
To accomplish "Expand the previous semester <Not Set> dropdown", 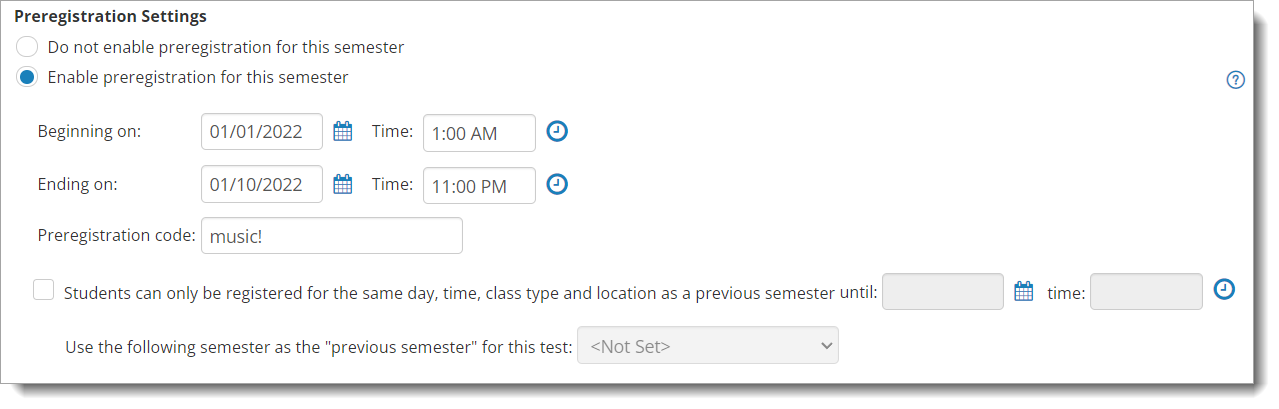I will point(708,346).
